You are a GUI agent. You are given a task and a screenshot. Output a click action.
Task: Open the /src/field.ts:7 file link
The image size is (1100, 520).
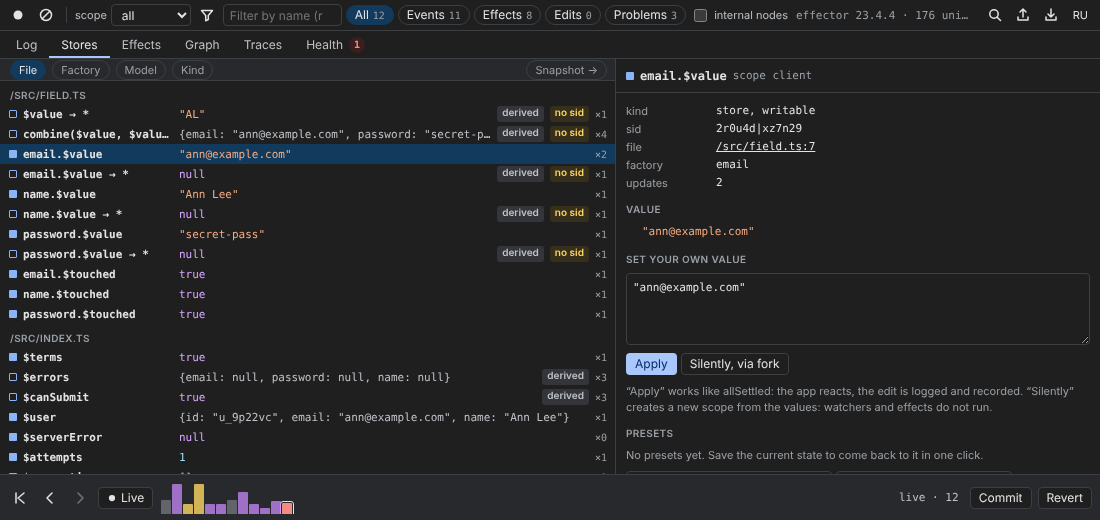pyautogui.click(x=765, y=147)
